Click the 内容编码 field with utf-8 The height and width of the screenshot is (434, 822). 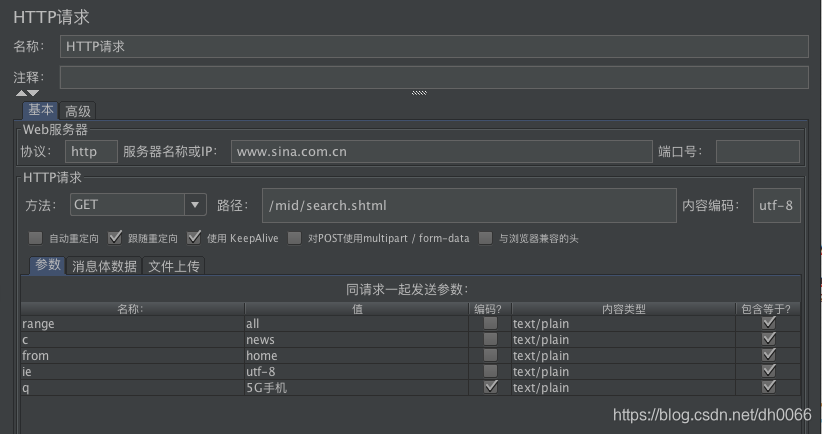[776, 205]
